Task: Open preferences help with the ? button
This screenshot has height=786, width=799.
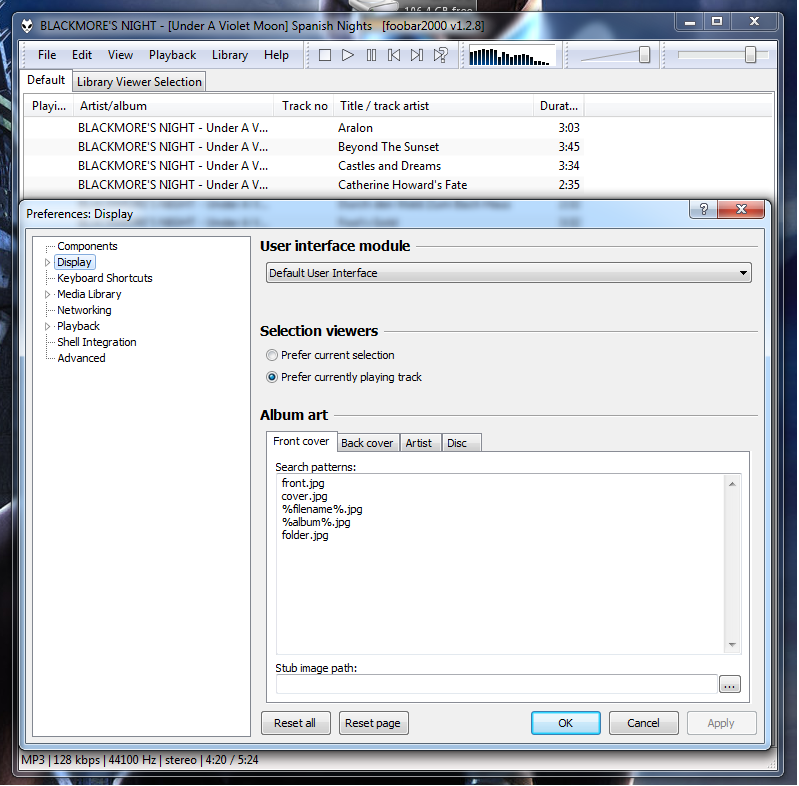Action: tap(703, 209)
